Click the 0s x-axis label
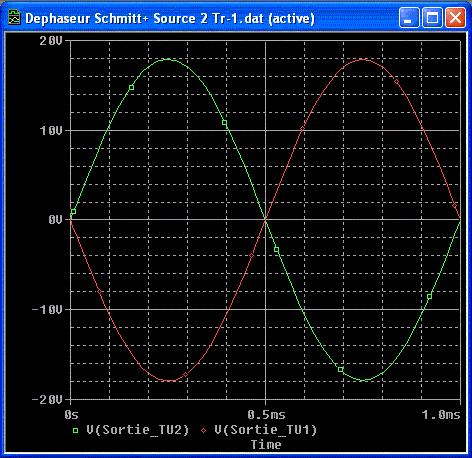 pyautogui.click(x=71, y=415)
